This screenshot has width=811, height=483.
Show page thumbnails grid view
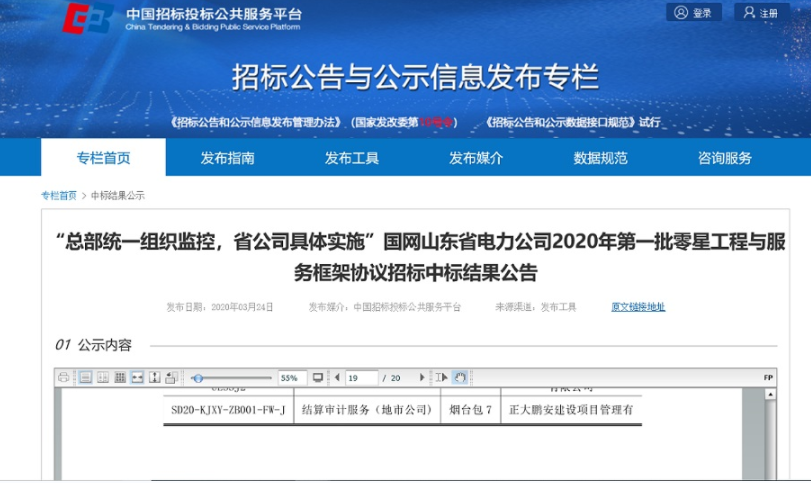point(120,378)
